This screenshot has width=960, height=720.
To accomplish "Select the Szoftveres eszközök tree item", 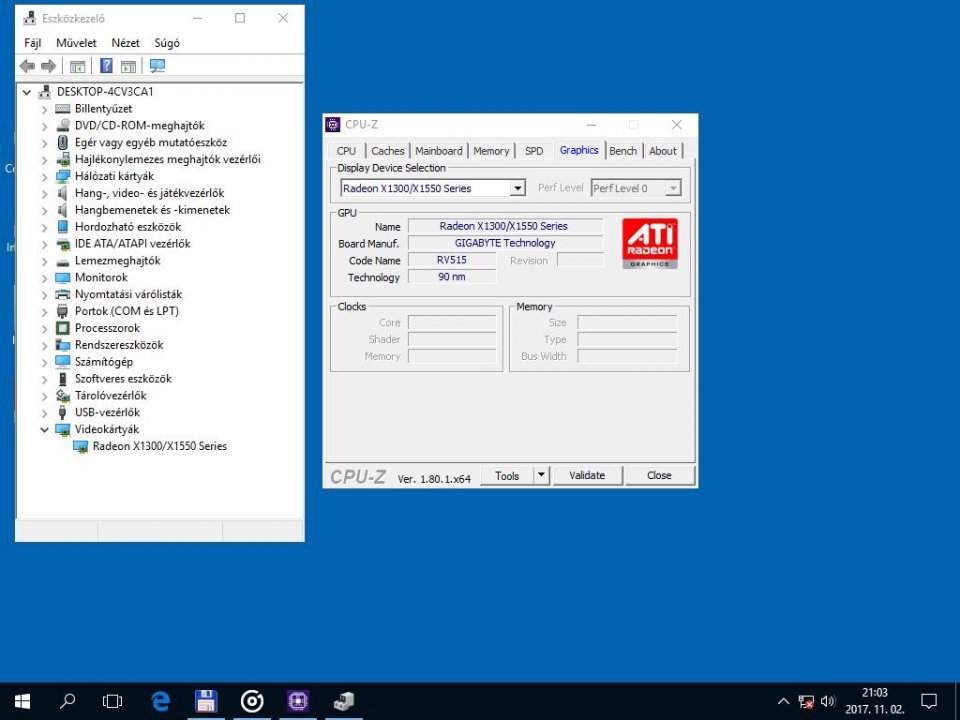I will (x=123, y=379).
